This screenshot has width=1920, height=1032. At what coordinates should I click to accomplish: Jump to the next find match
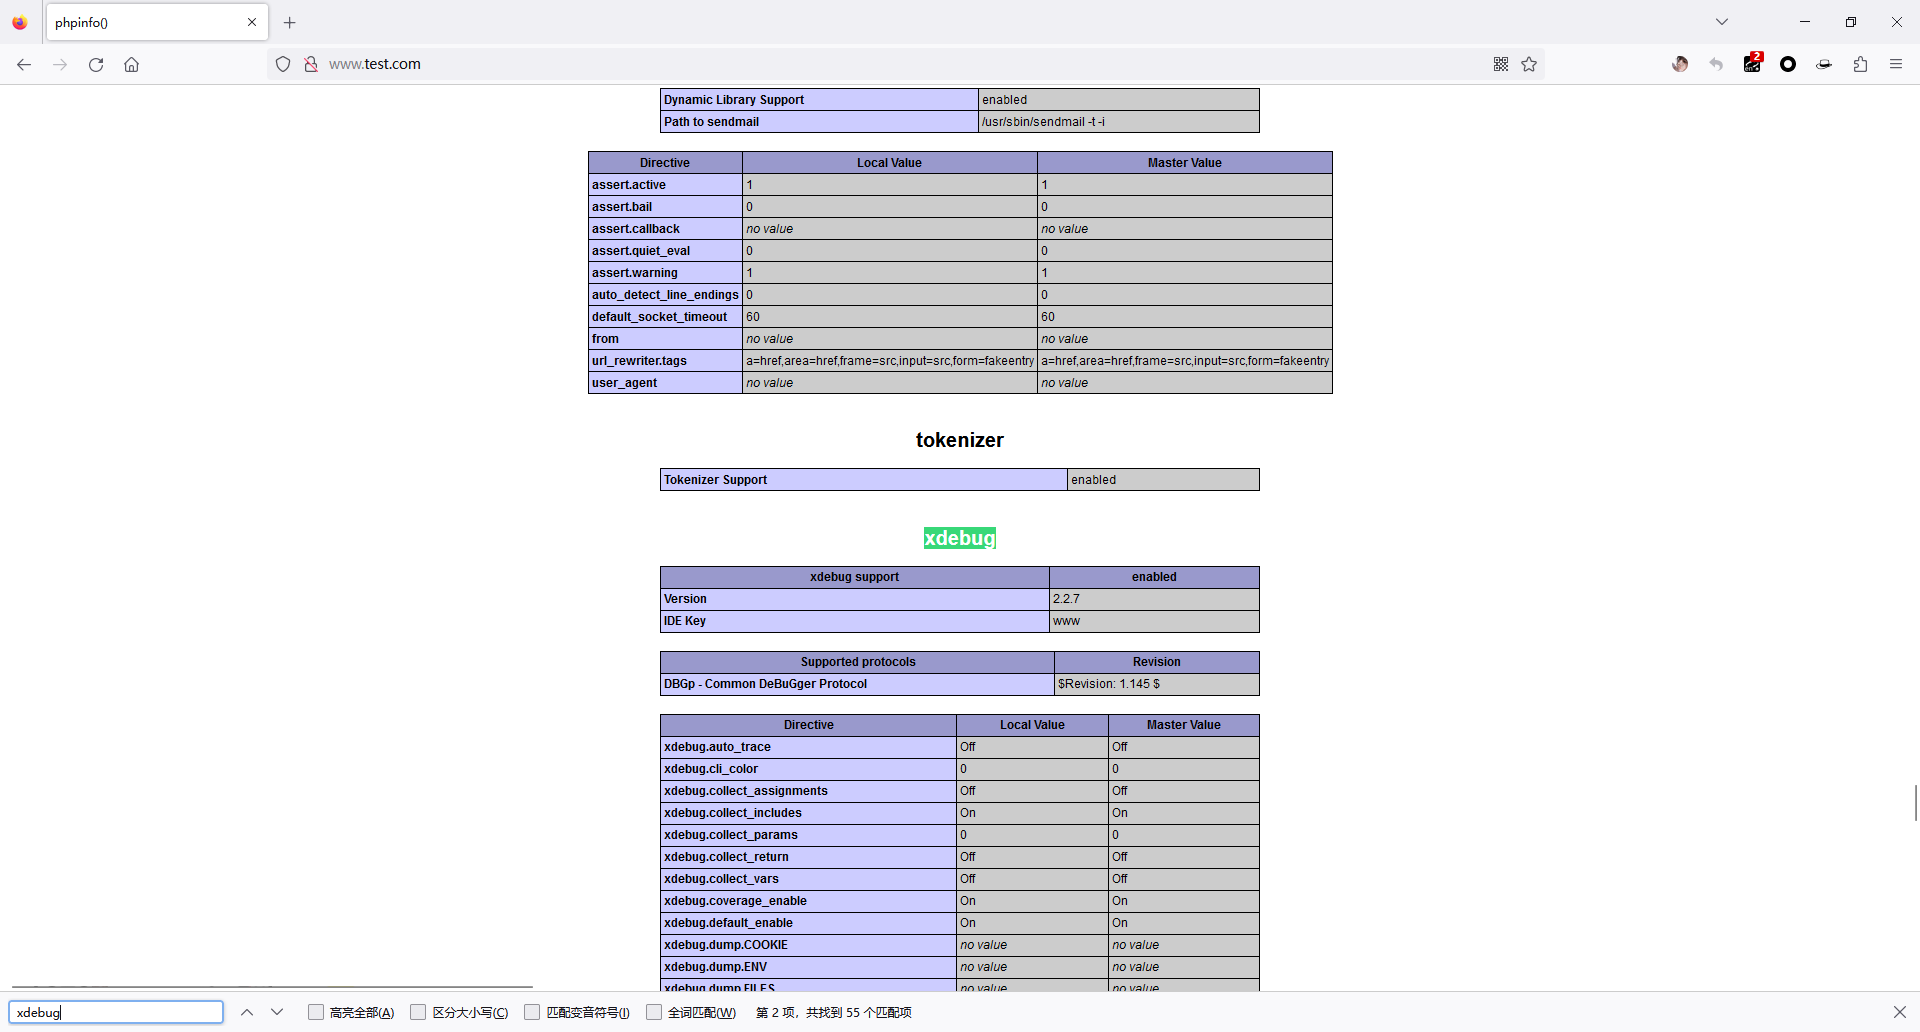tap(277, 1012)
